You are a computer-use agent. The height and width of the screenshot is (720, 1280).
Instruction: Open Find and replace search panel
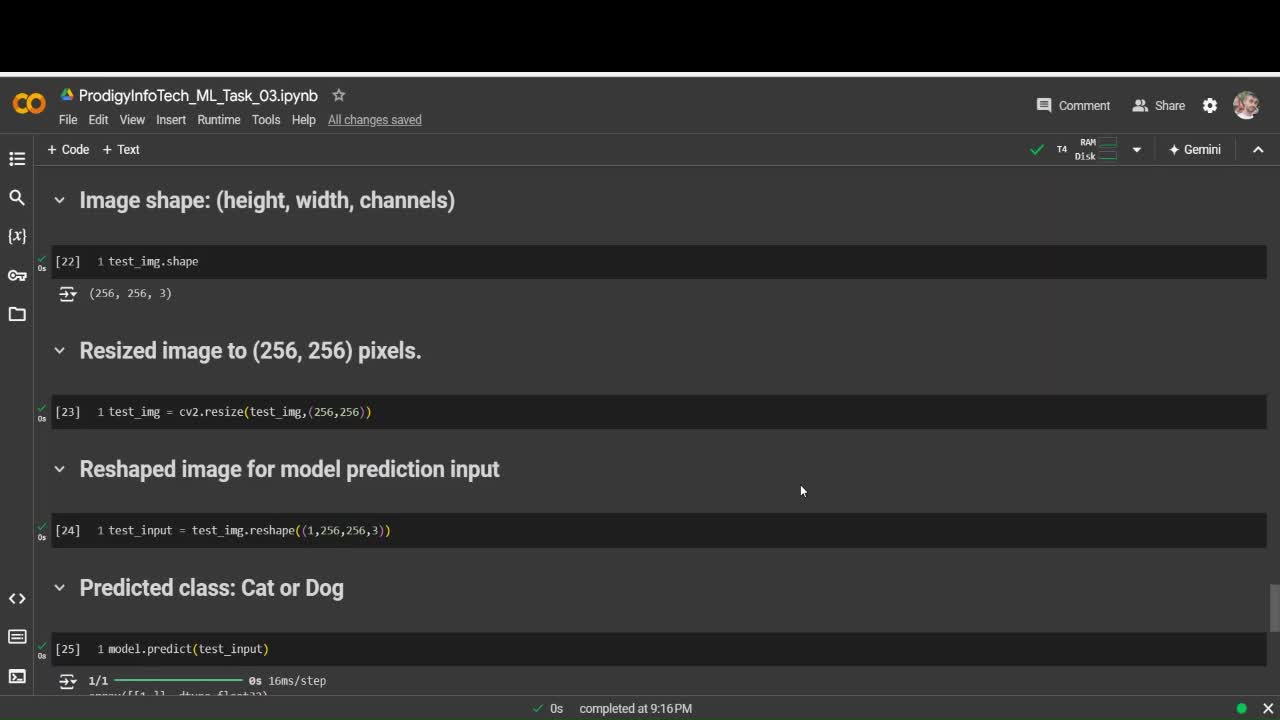[17, 198]
